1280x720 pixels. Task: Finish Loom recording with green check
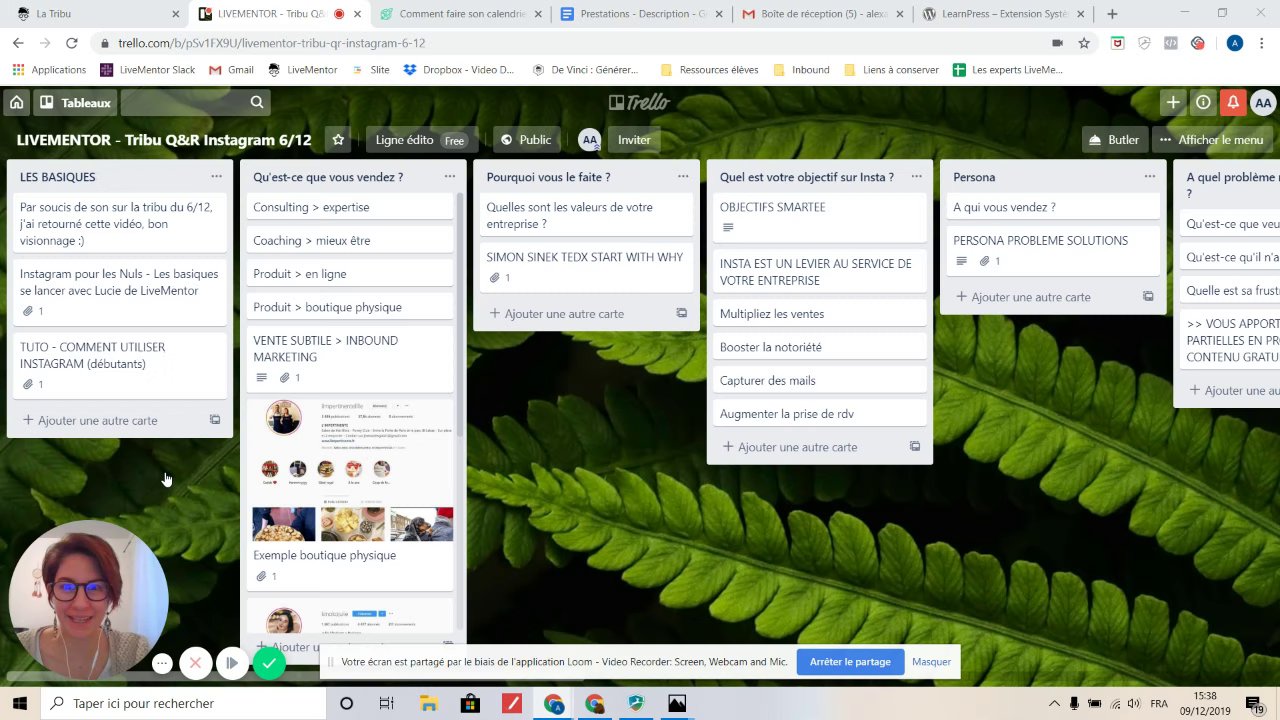click(269, 663)
